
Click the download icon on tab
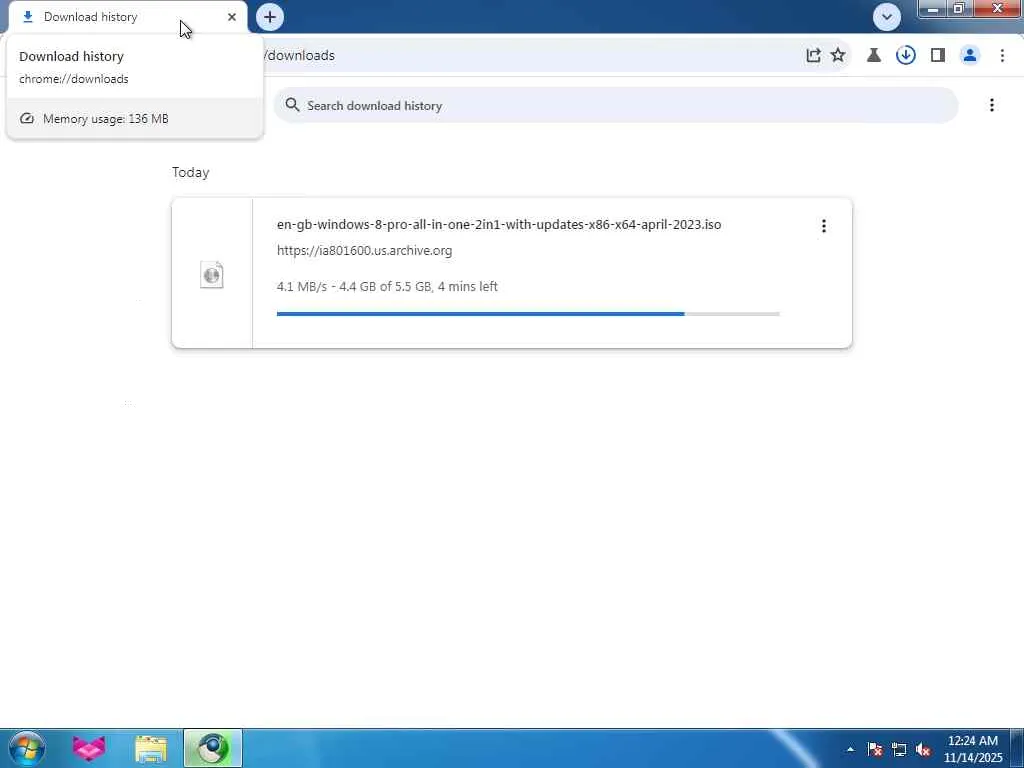27,17
